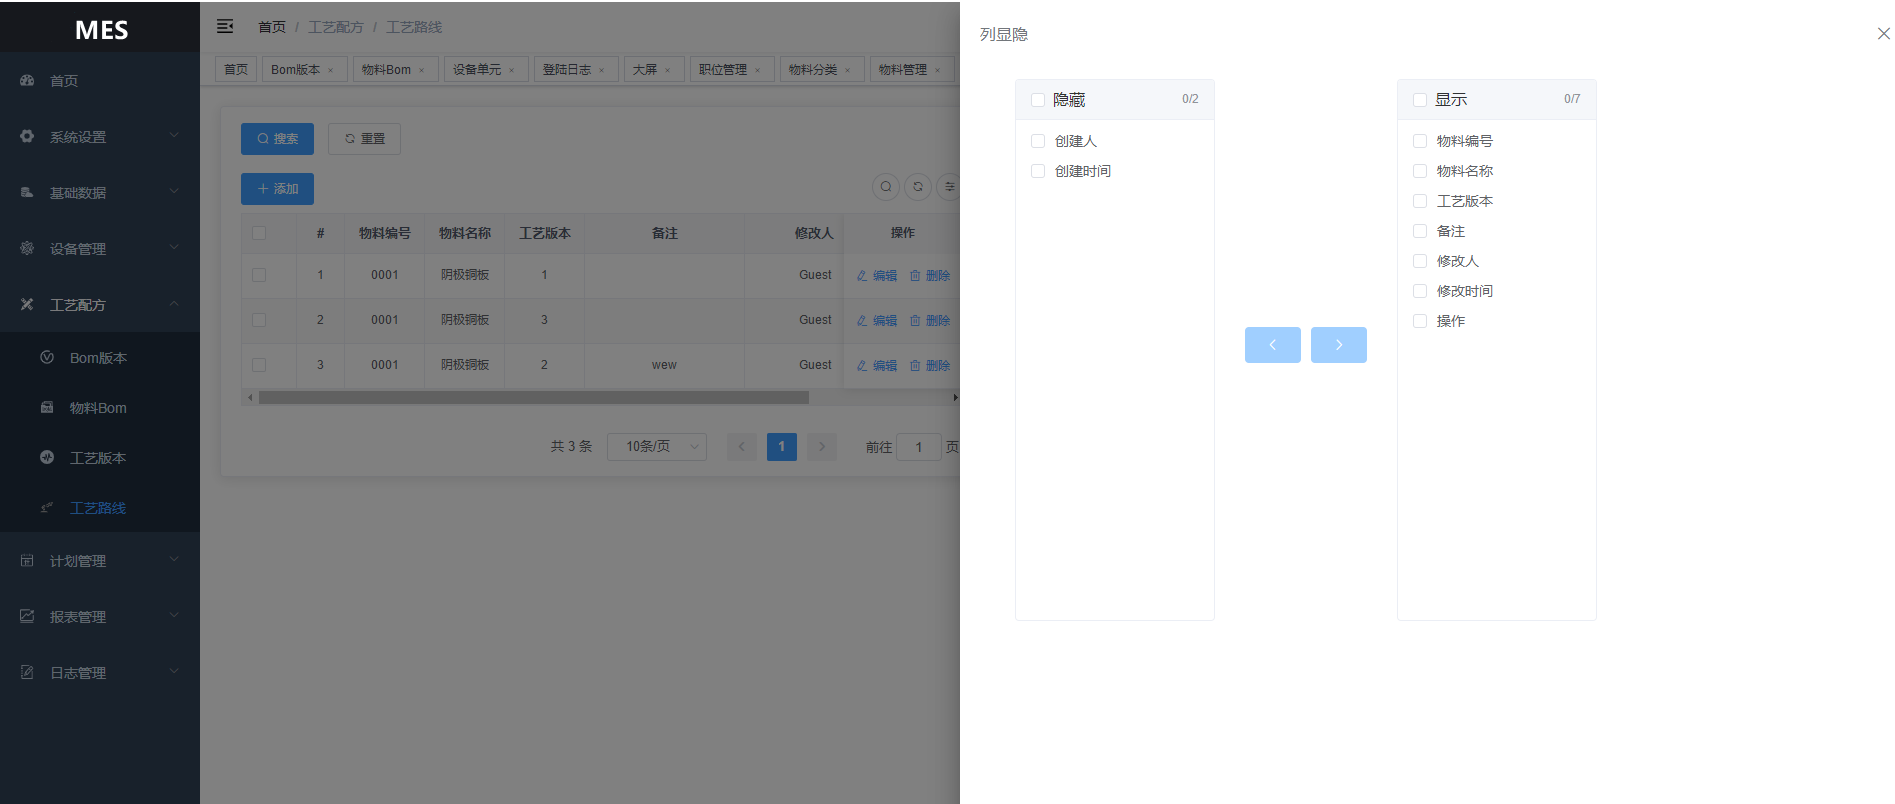Check the 备注 checkbox

(x=1420, y=231)
